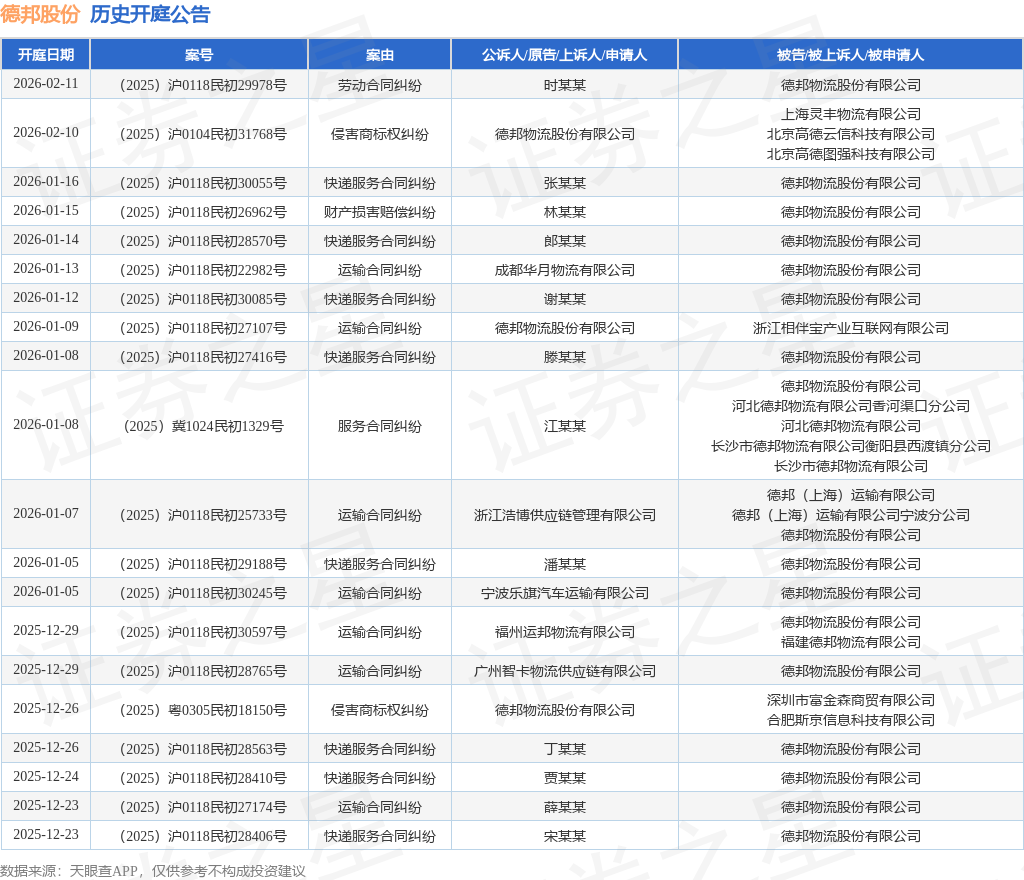This screenshot has height=880, width=1024.
Task: Click plaintiff 成都华月物流有限公司
Action: pos(565,270)
